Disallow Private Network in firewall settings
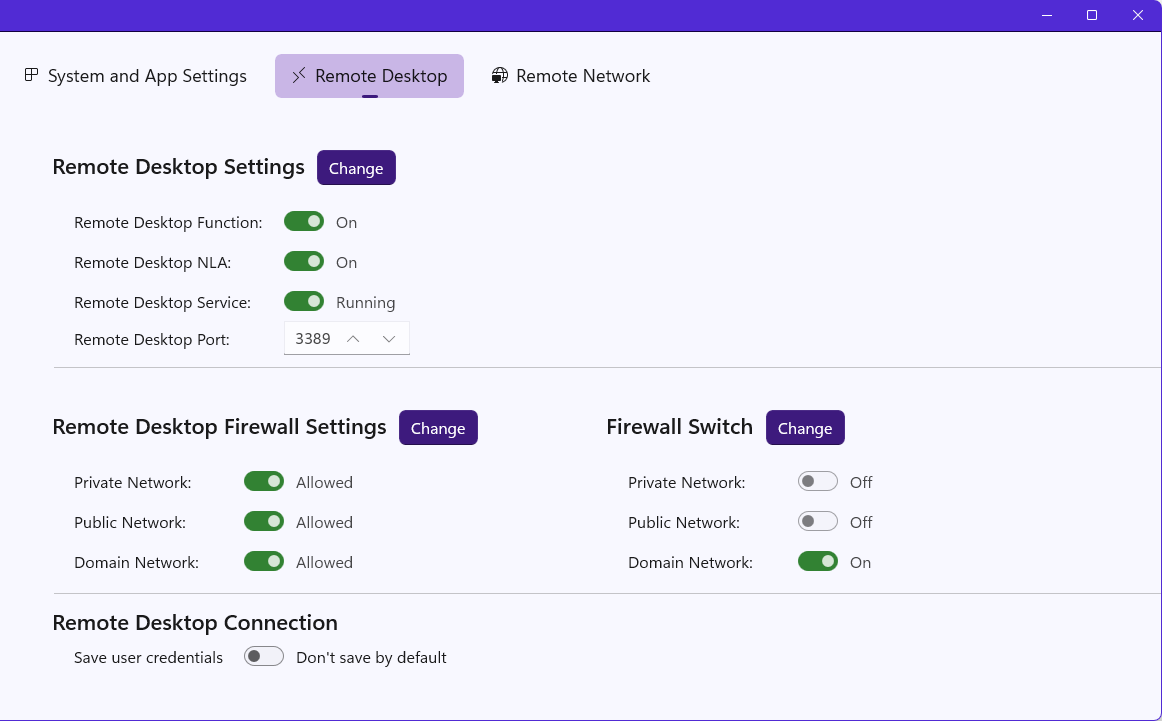Viewport: 1162px width, 721px height. [264, 481]
